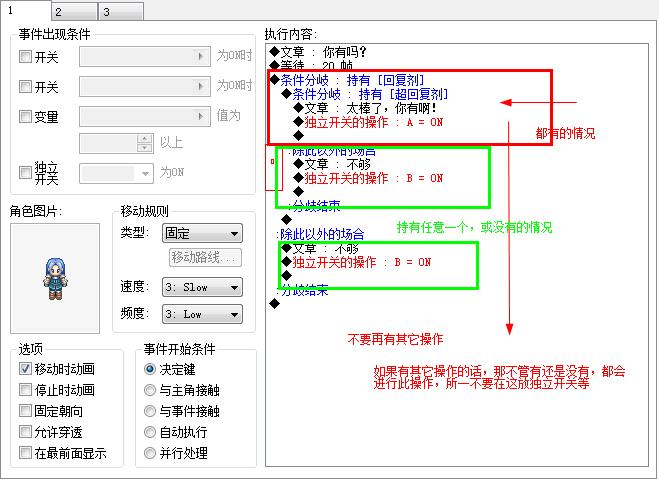Select the 并行处理 start condition
This screenshot has width=659, height=480.
pos(150,453)
